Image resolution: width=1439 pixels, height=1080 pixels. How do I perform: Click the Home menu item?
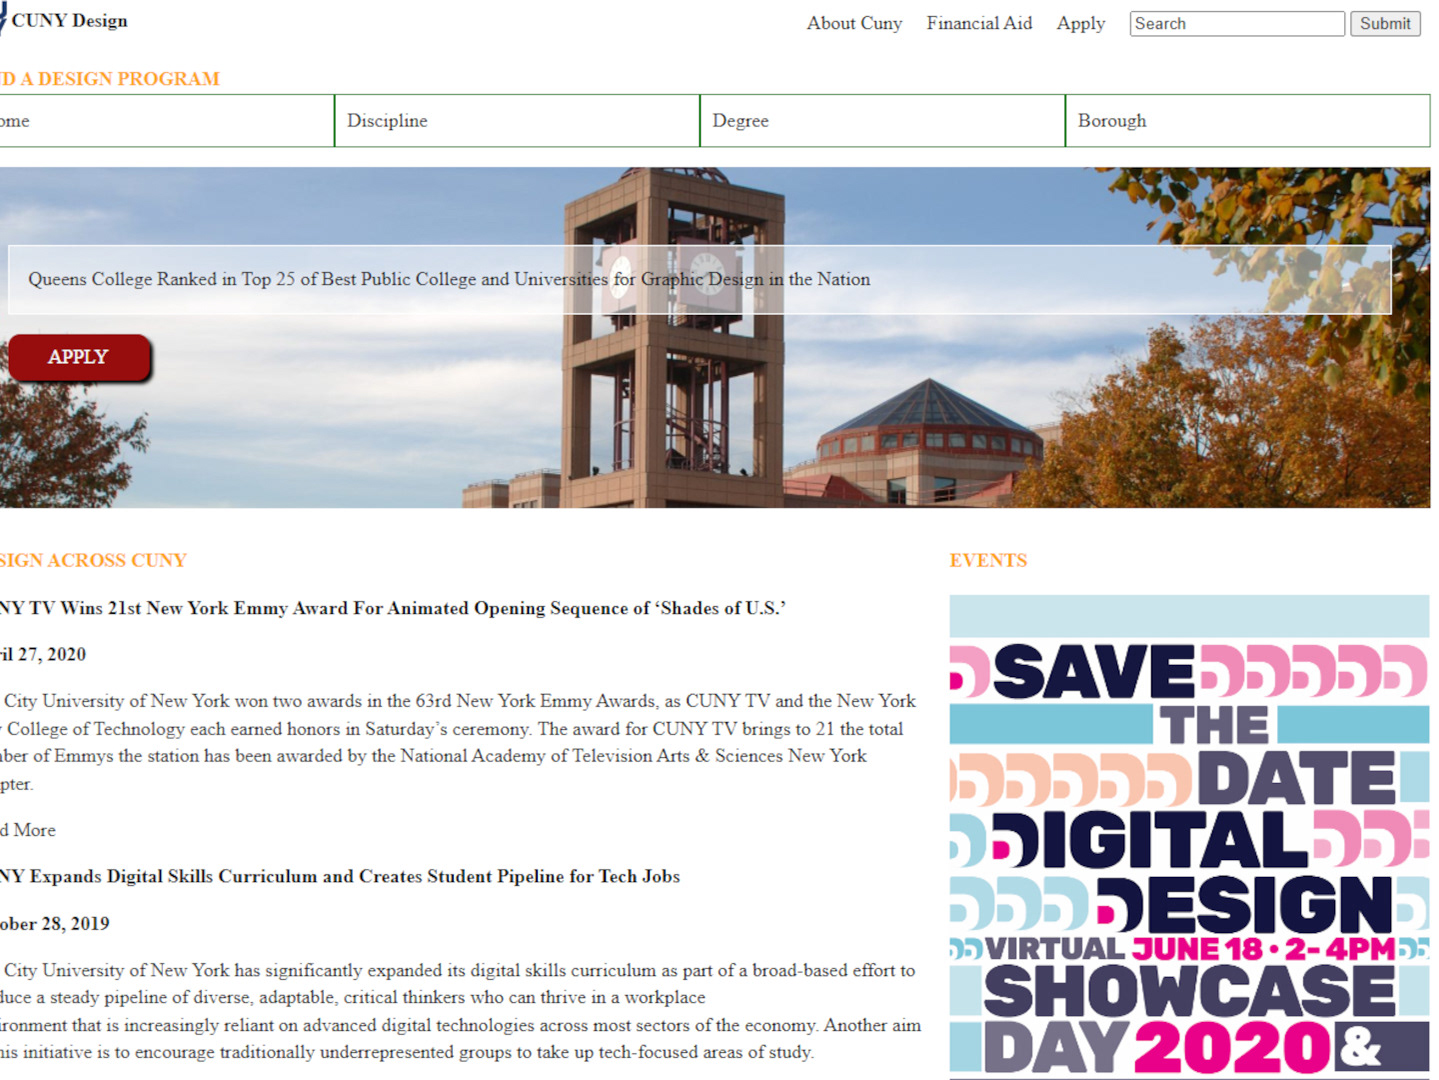coord(167,121)
